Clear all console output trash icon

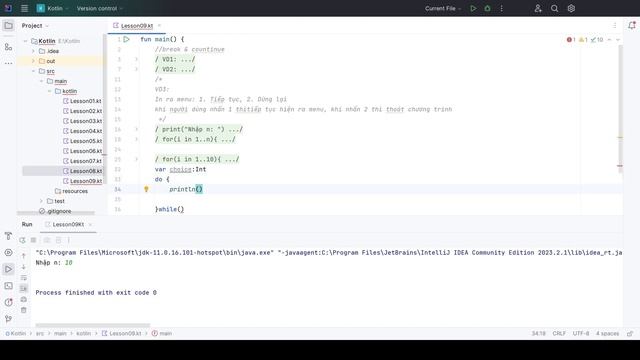tap(24, 310)
